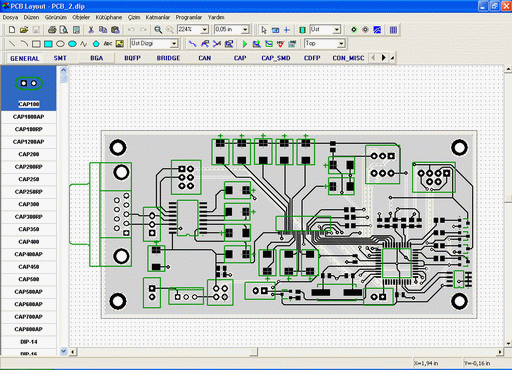Viewport: 512px width, 370px height.
Task: Click the X=1,94 in status coordinate
Action: (426, 363)
